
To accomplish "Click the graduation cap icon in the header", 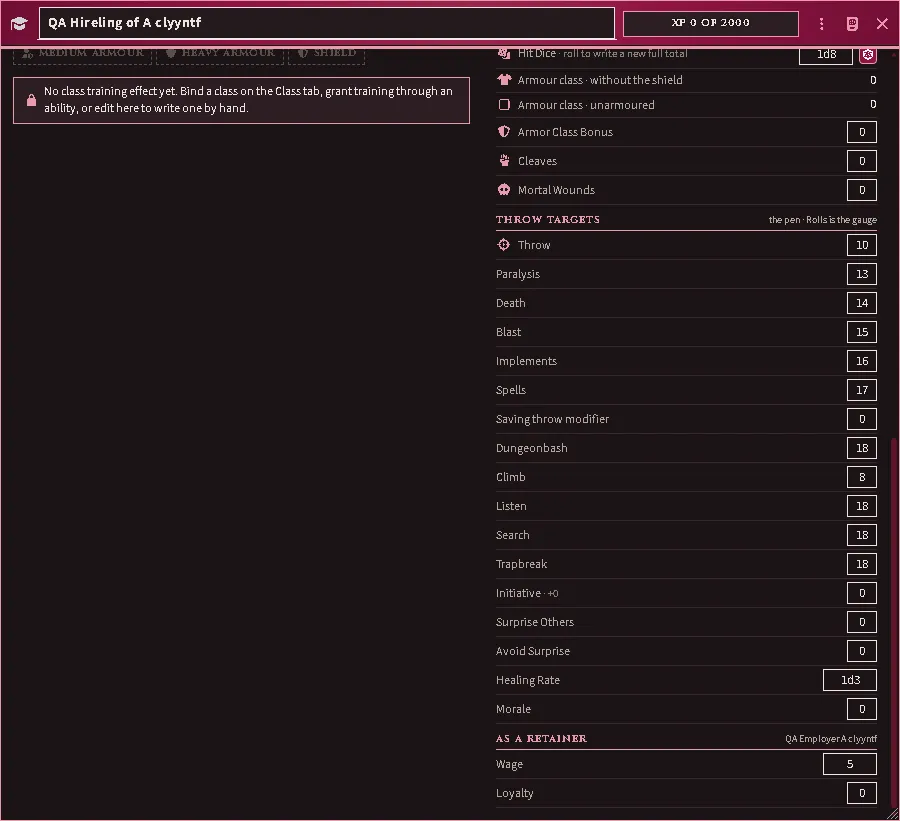I will click(x=19, y=24).
